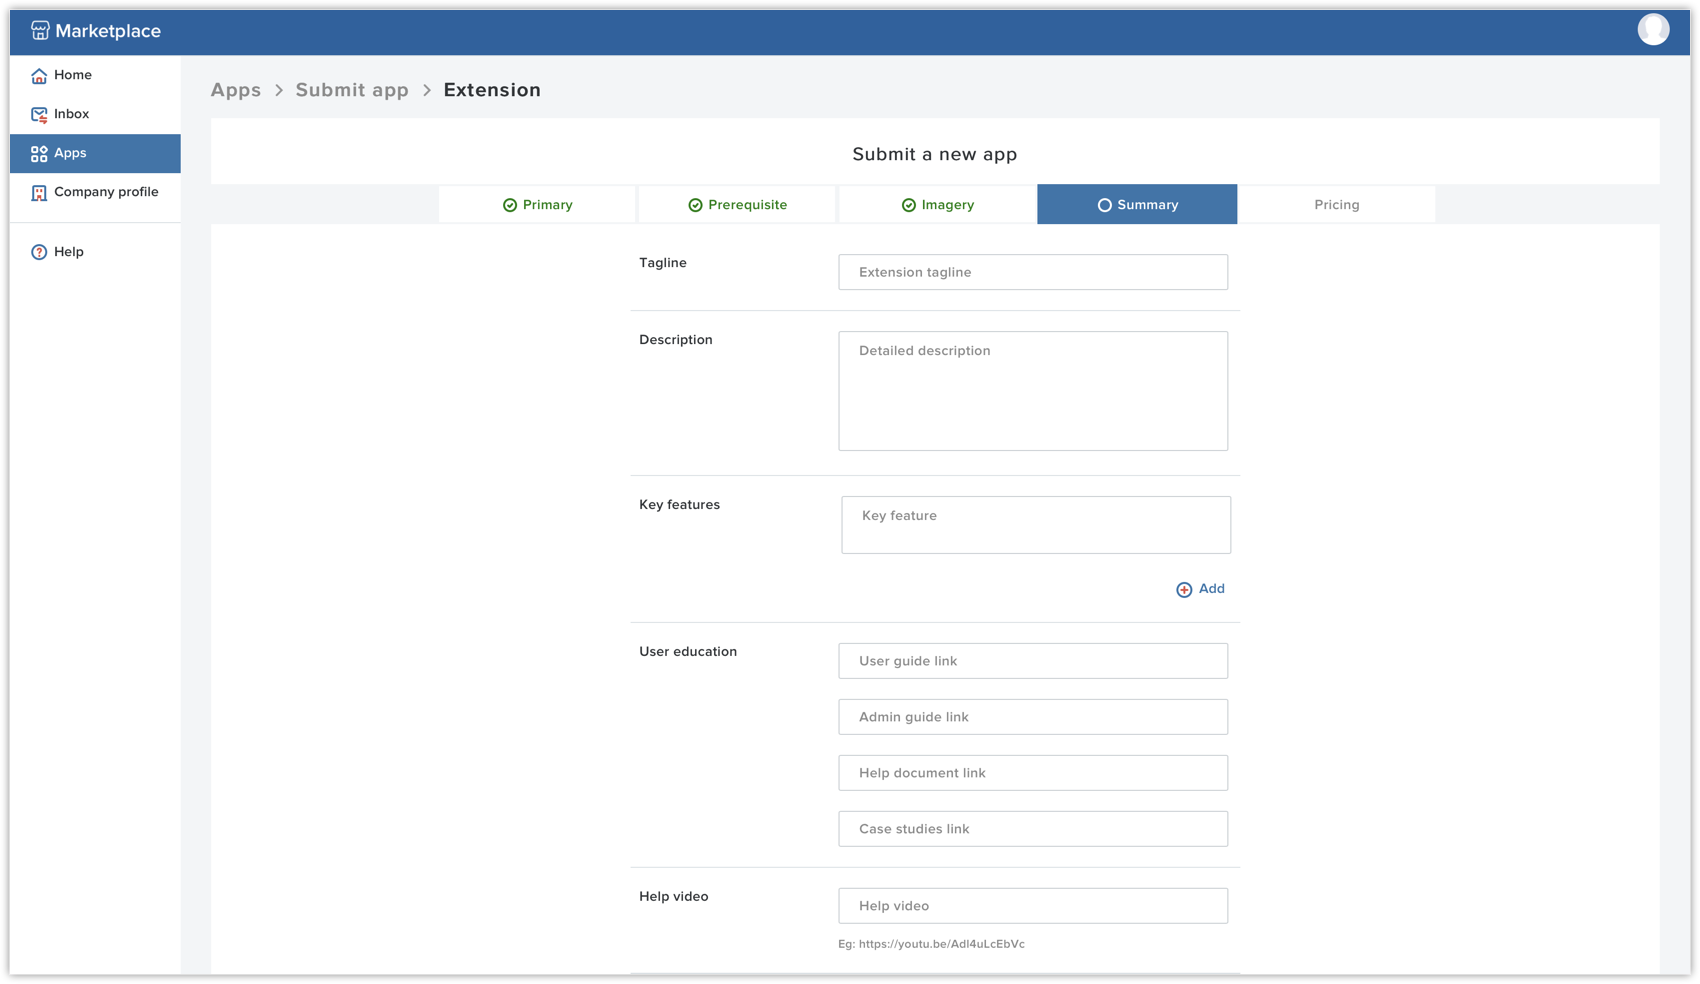This screenshot has width=1700, height=984.
Task: Click the Key feature text box
Action: point(1036,525)
